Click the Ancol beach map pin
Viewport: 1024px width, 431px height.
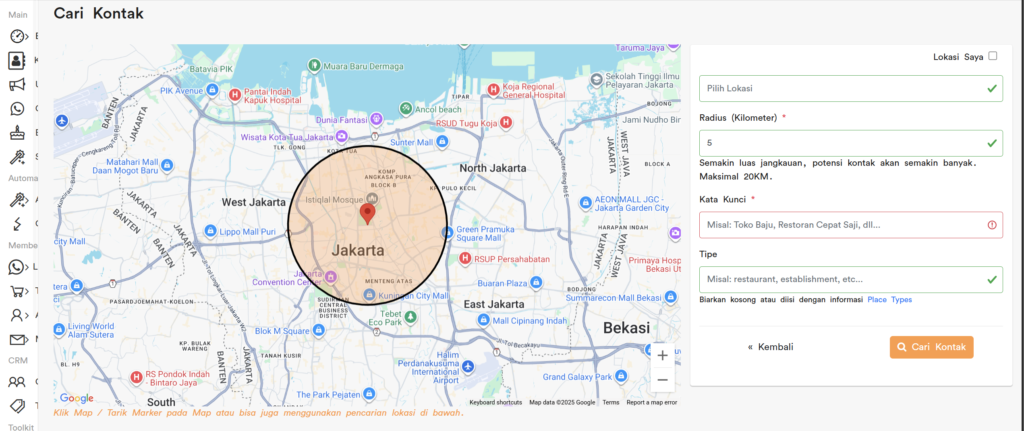[406, 108]
